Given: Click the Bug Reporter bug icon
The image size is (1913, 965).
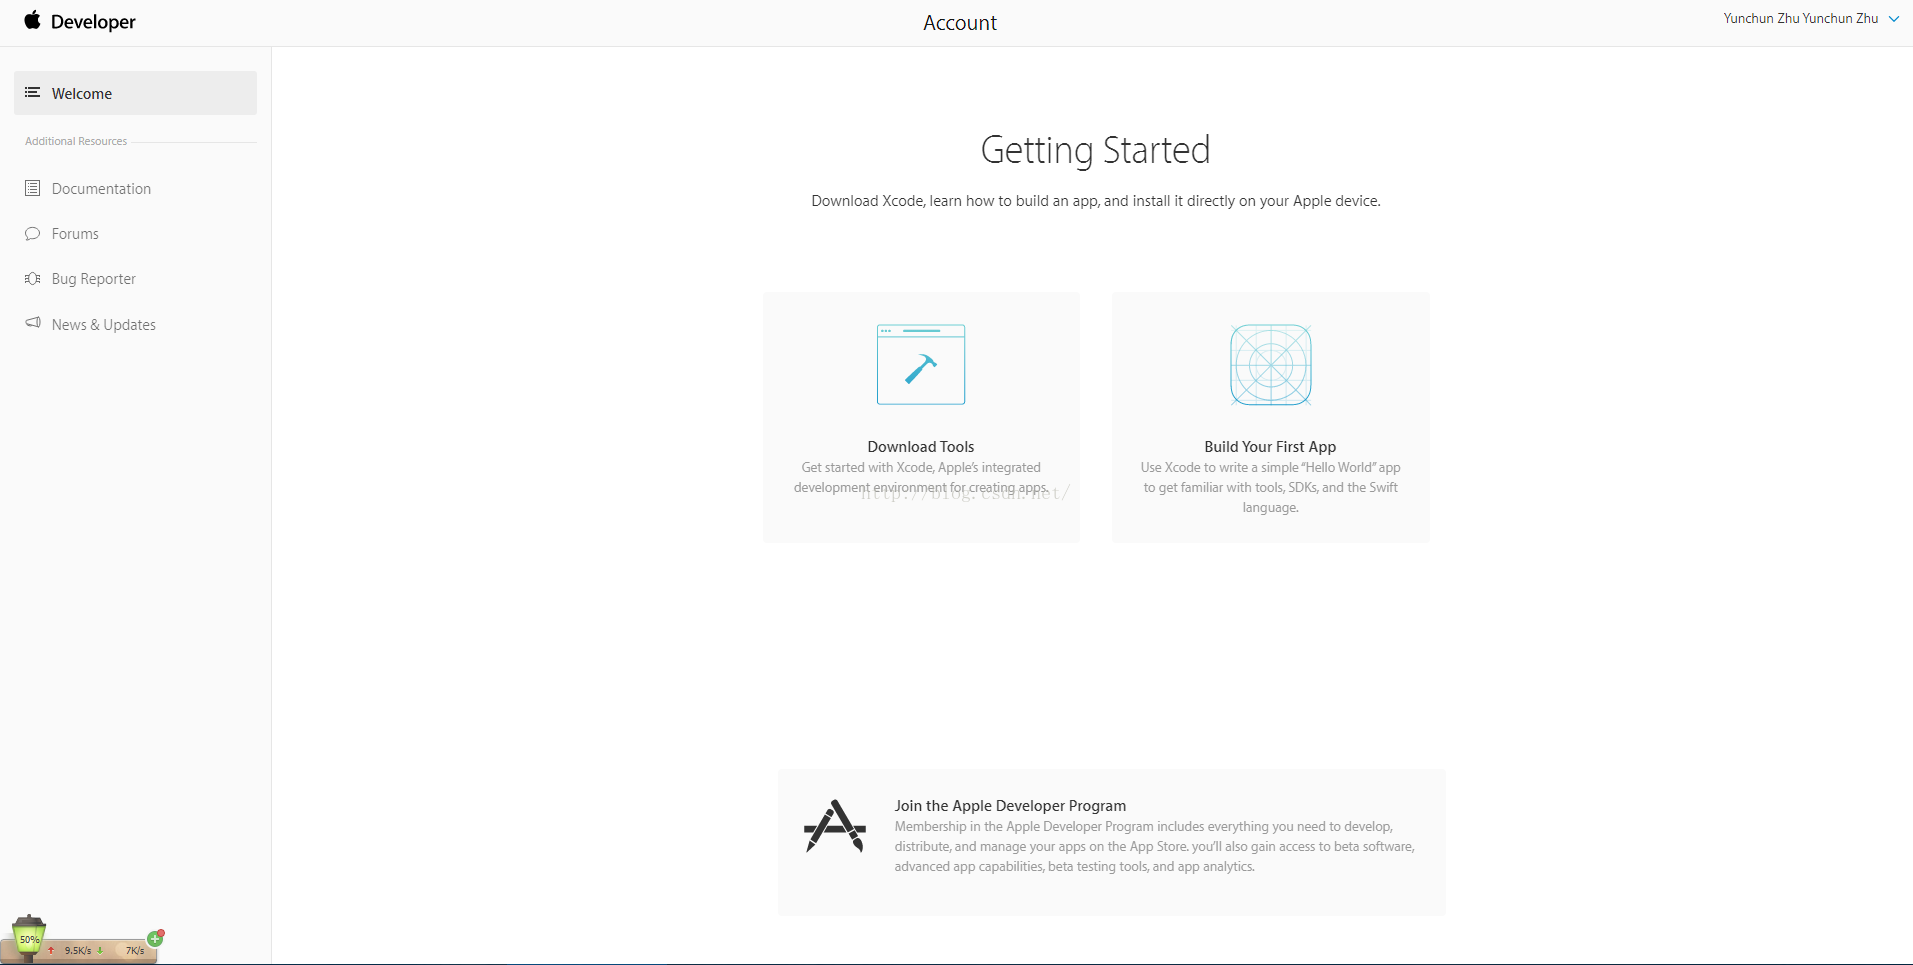Looking at the screenshot, I should (x=33, y=278).
